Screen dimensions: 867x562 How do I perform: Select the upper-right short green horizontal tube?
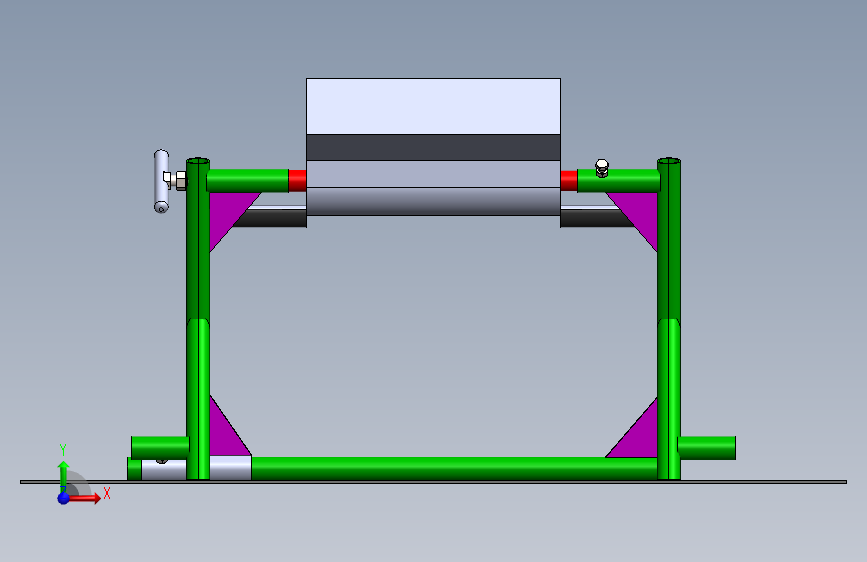coord(619,181)
